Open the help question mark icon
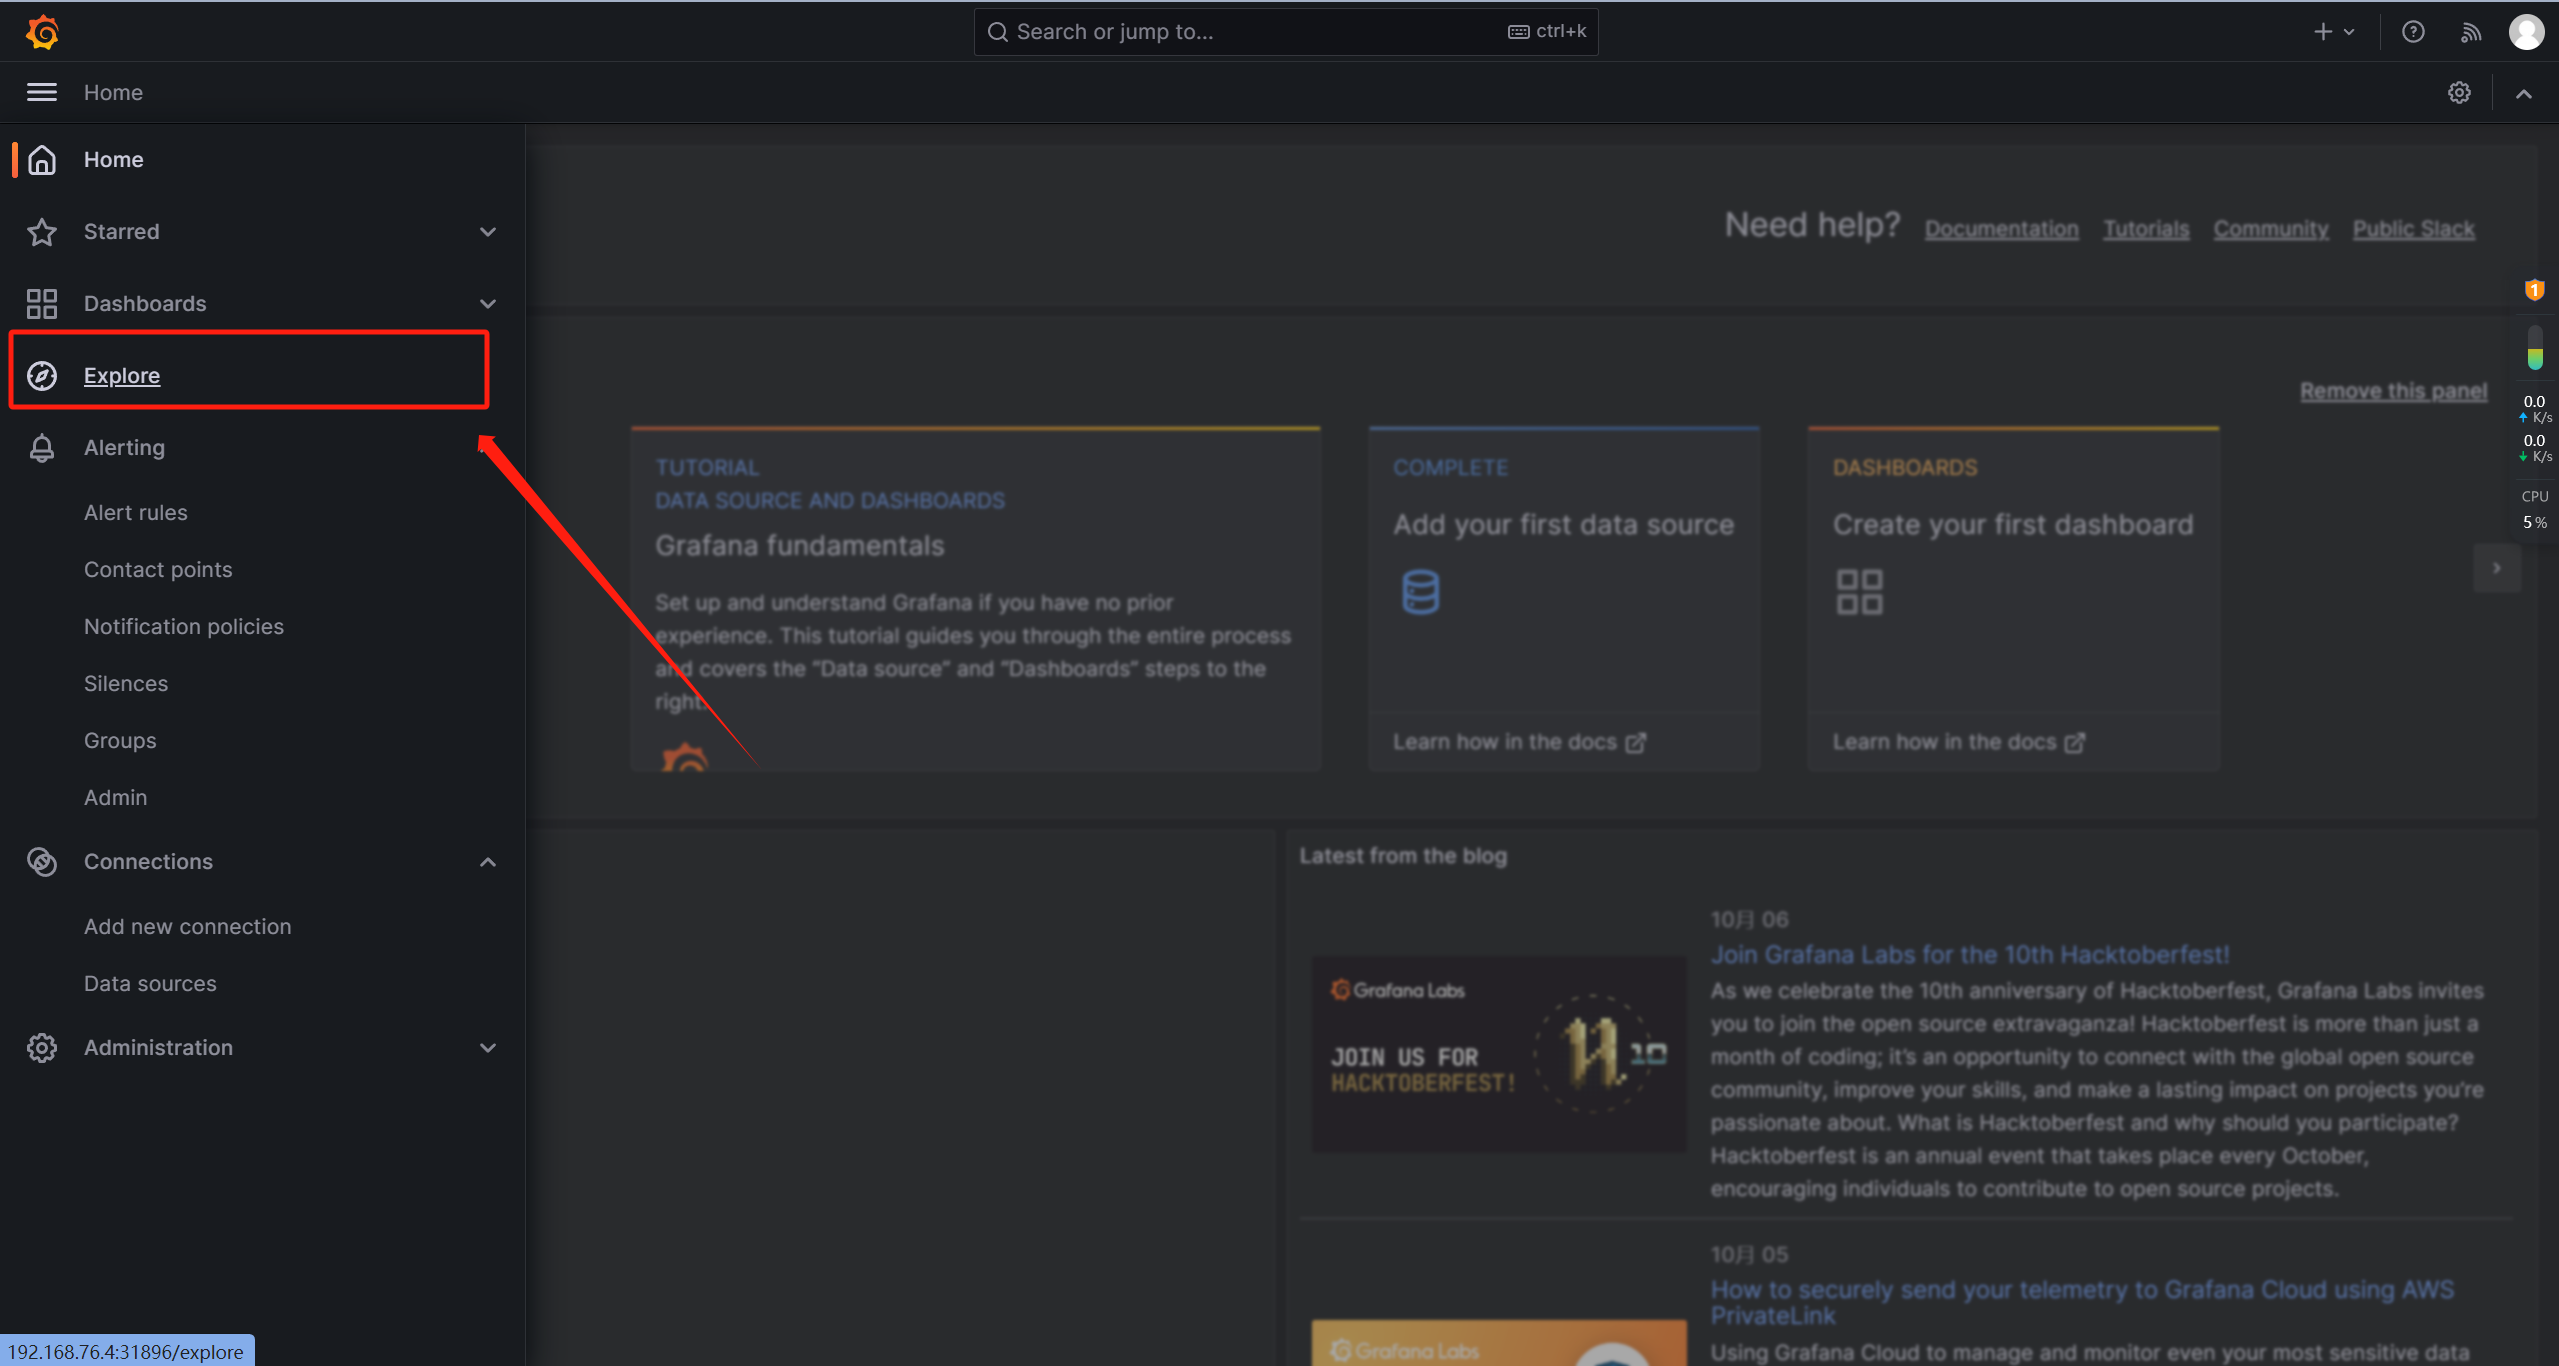 [2413, 32]
